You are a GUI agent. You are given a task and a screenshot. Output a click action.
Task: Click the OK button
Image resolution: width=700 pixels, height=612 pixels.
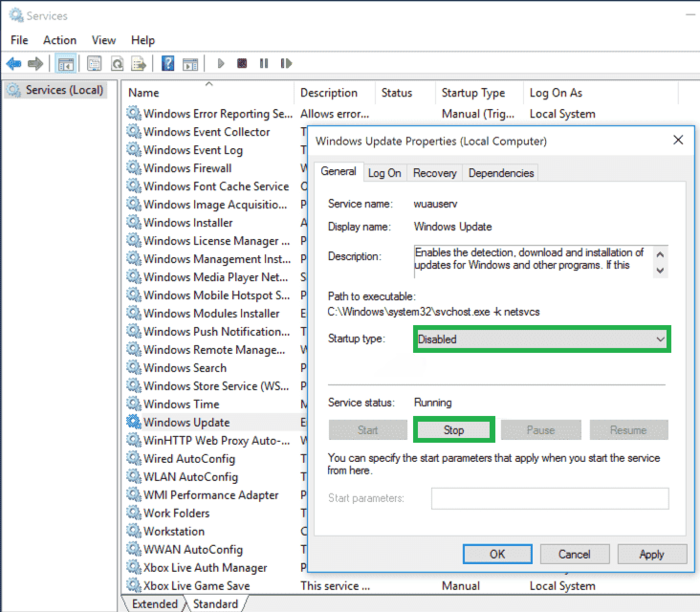click(x=497, y=554)
